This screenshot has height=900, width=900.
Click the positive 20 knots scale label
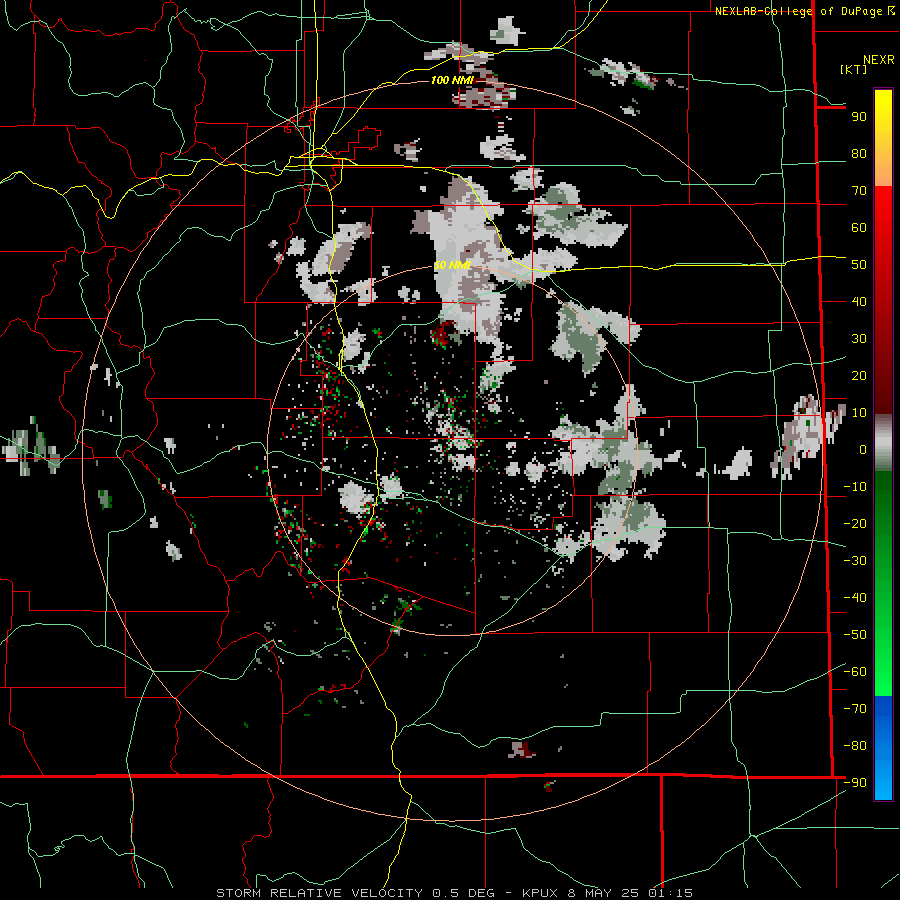pyautogui.click(x=859, y=375)
